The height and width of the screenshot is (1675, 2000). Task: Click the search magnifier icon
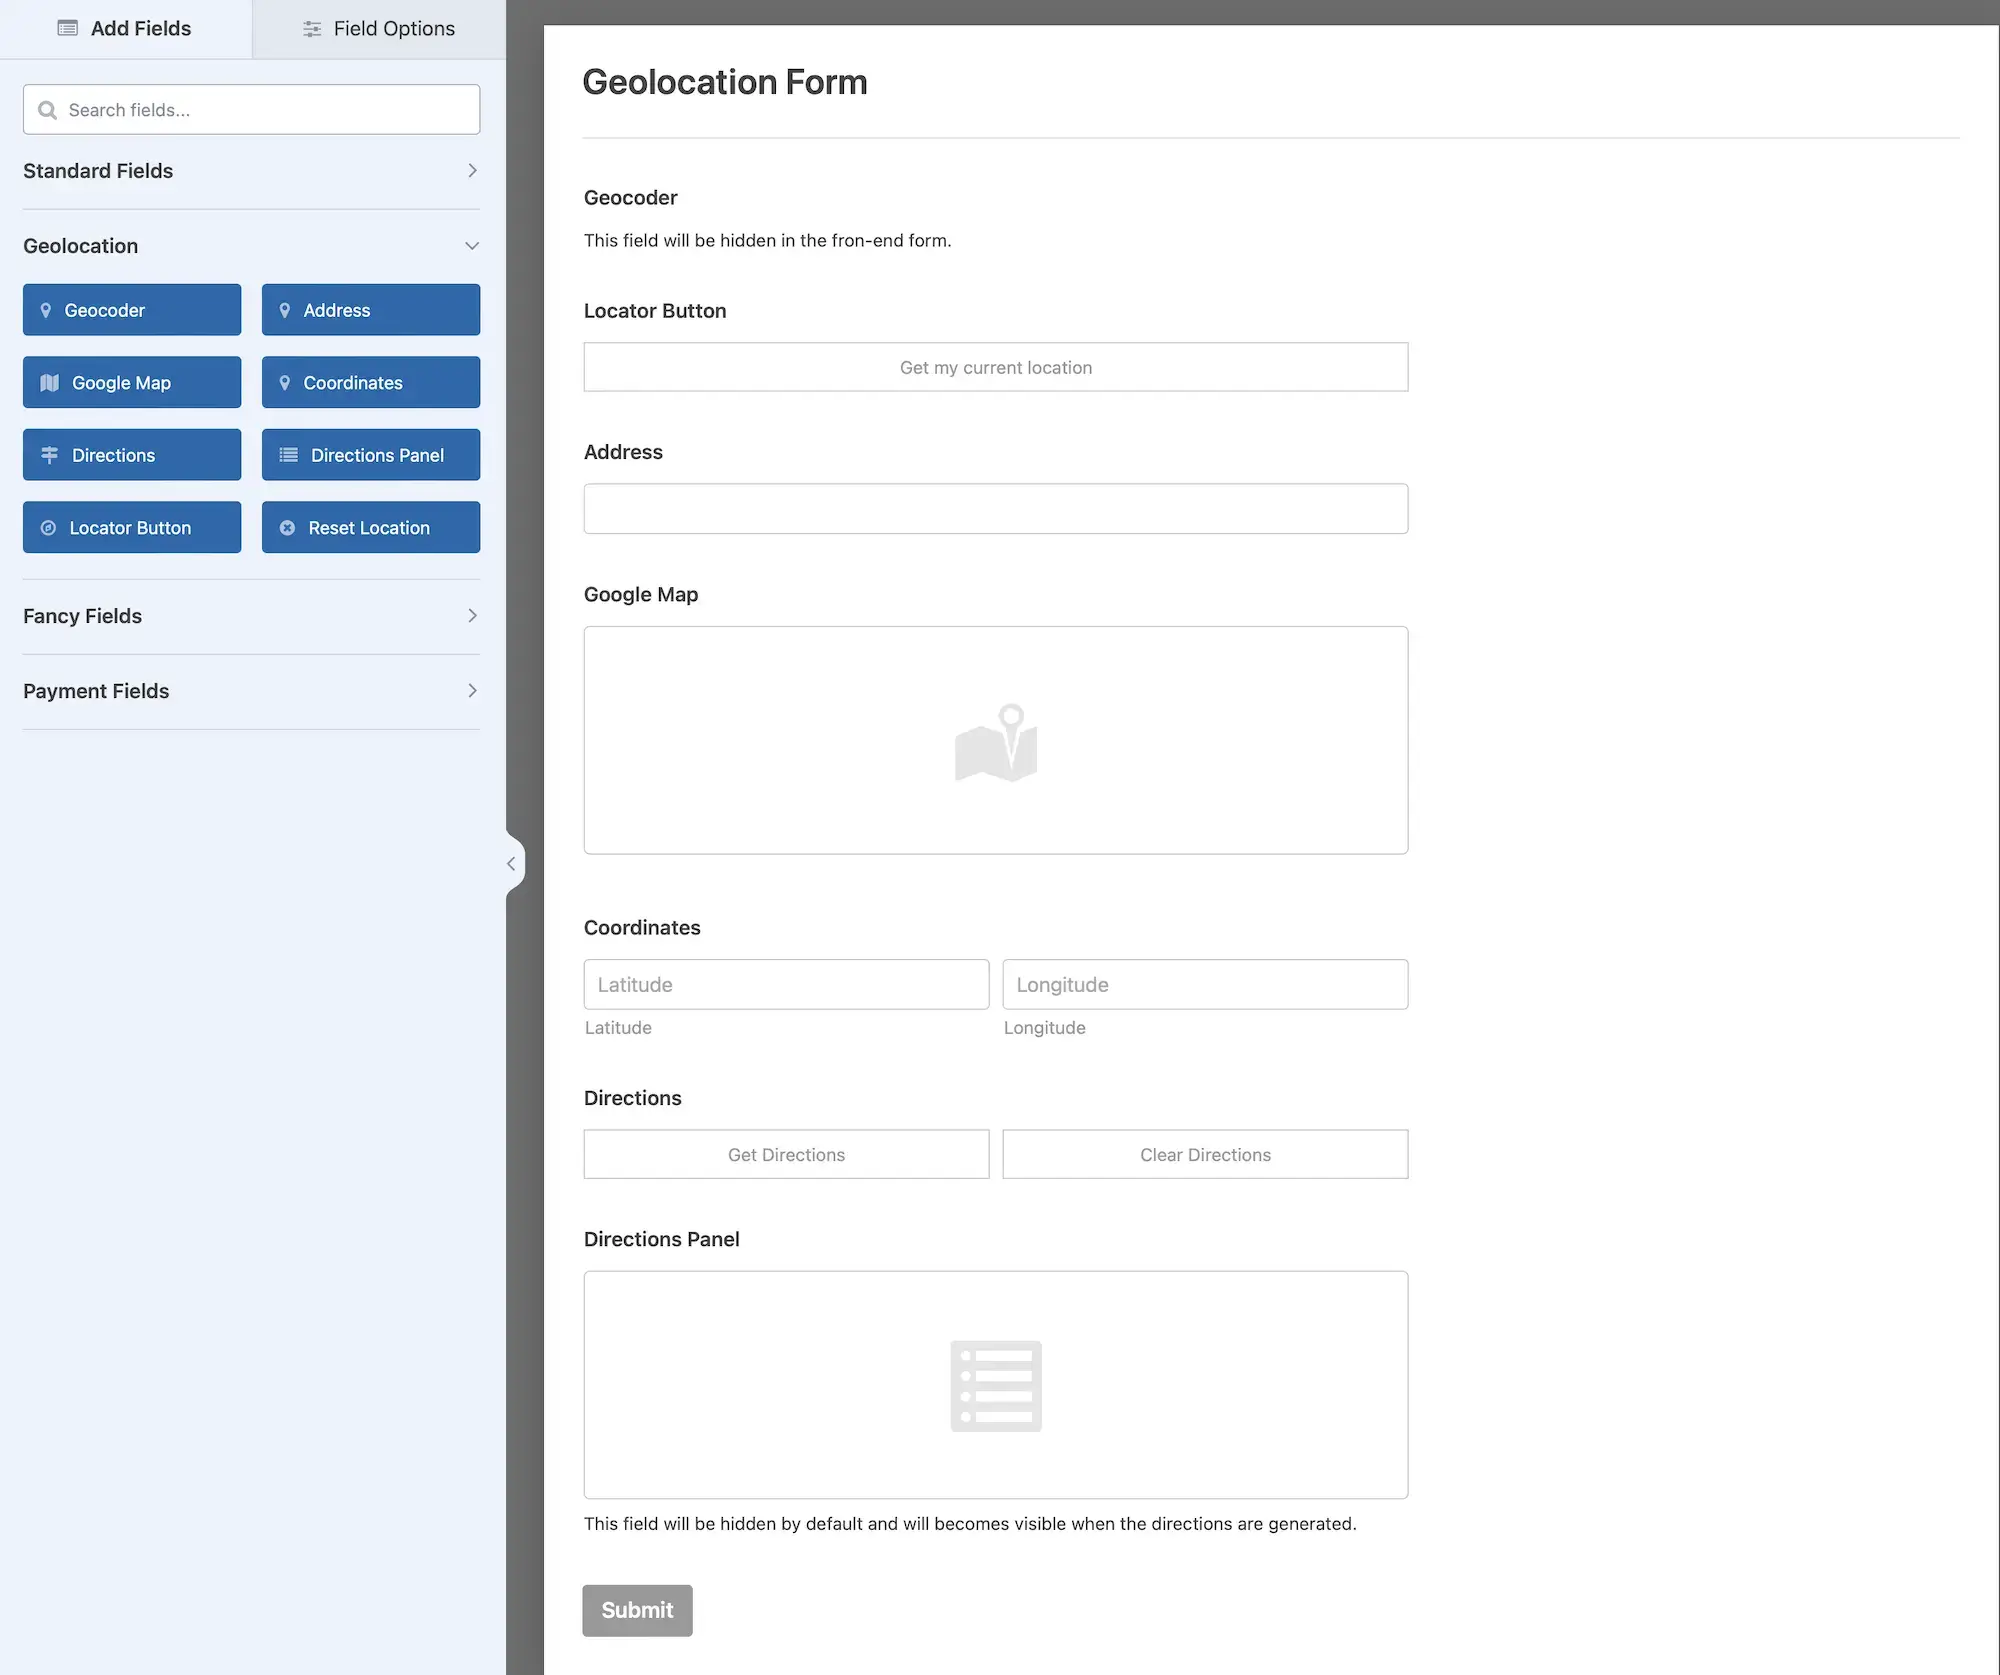click(x=47, y=110)
